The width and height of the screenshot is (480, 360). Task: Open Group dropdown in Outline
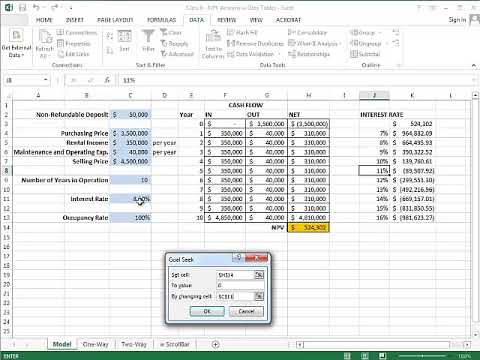[365, 33]
